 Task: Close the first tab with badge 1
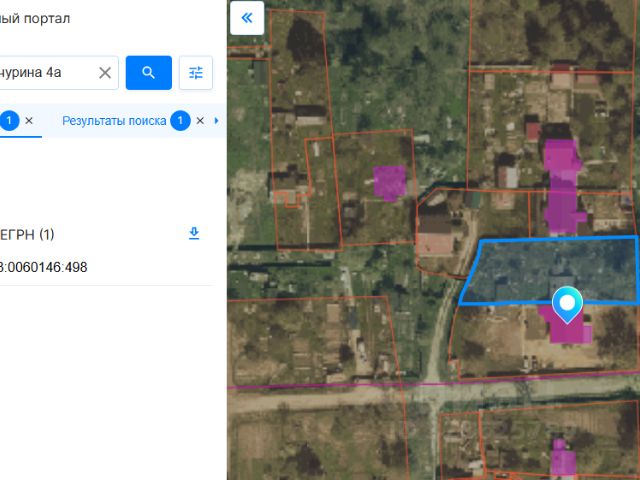point(29,121)
